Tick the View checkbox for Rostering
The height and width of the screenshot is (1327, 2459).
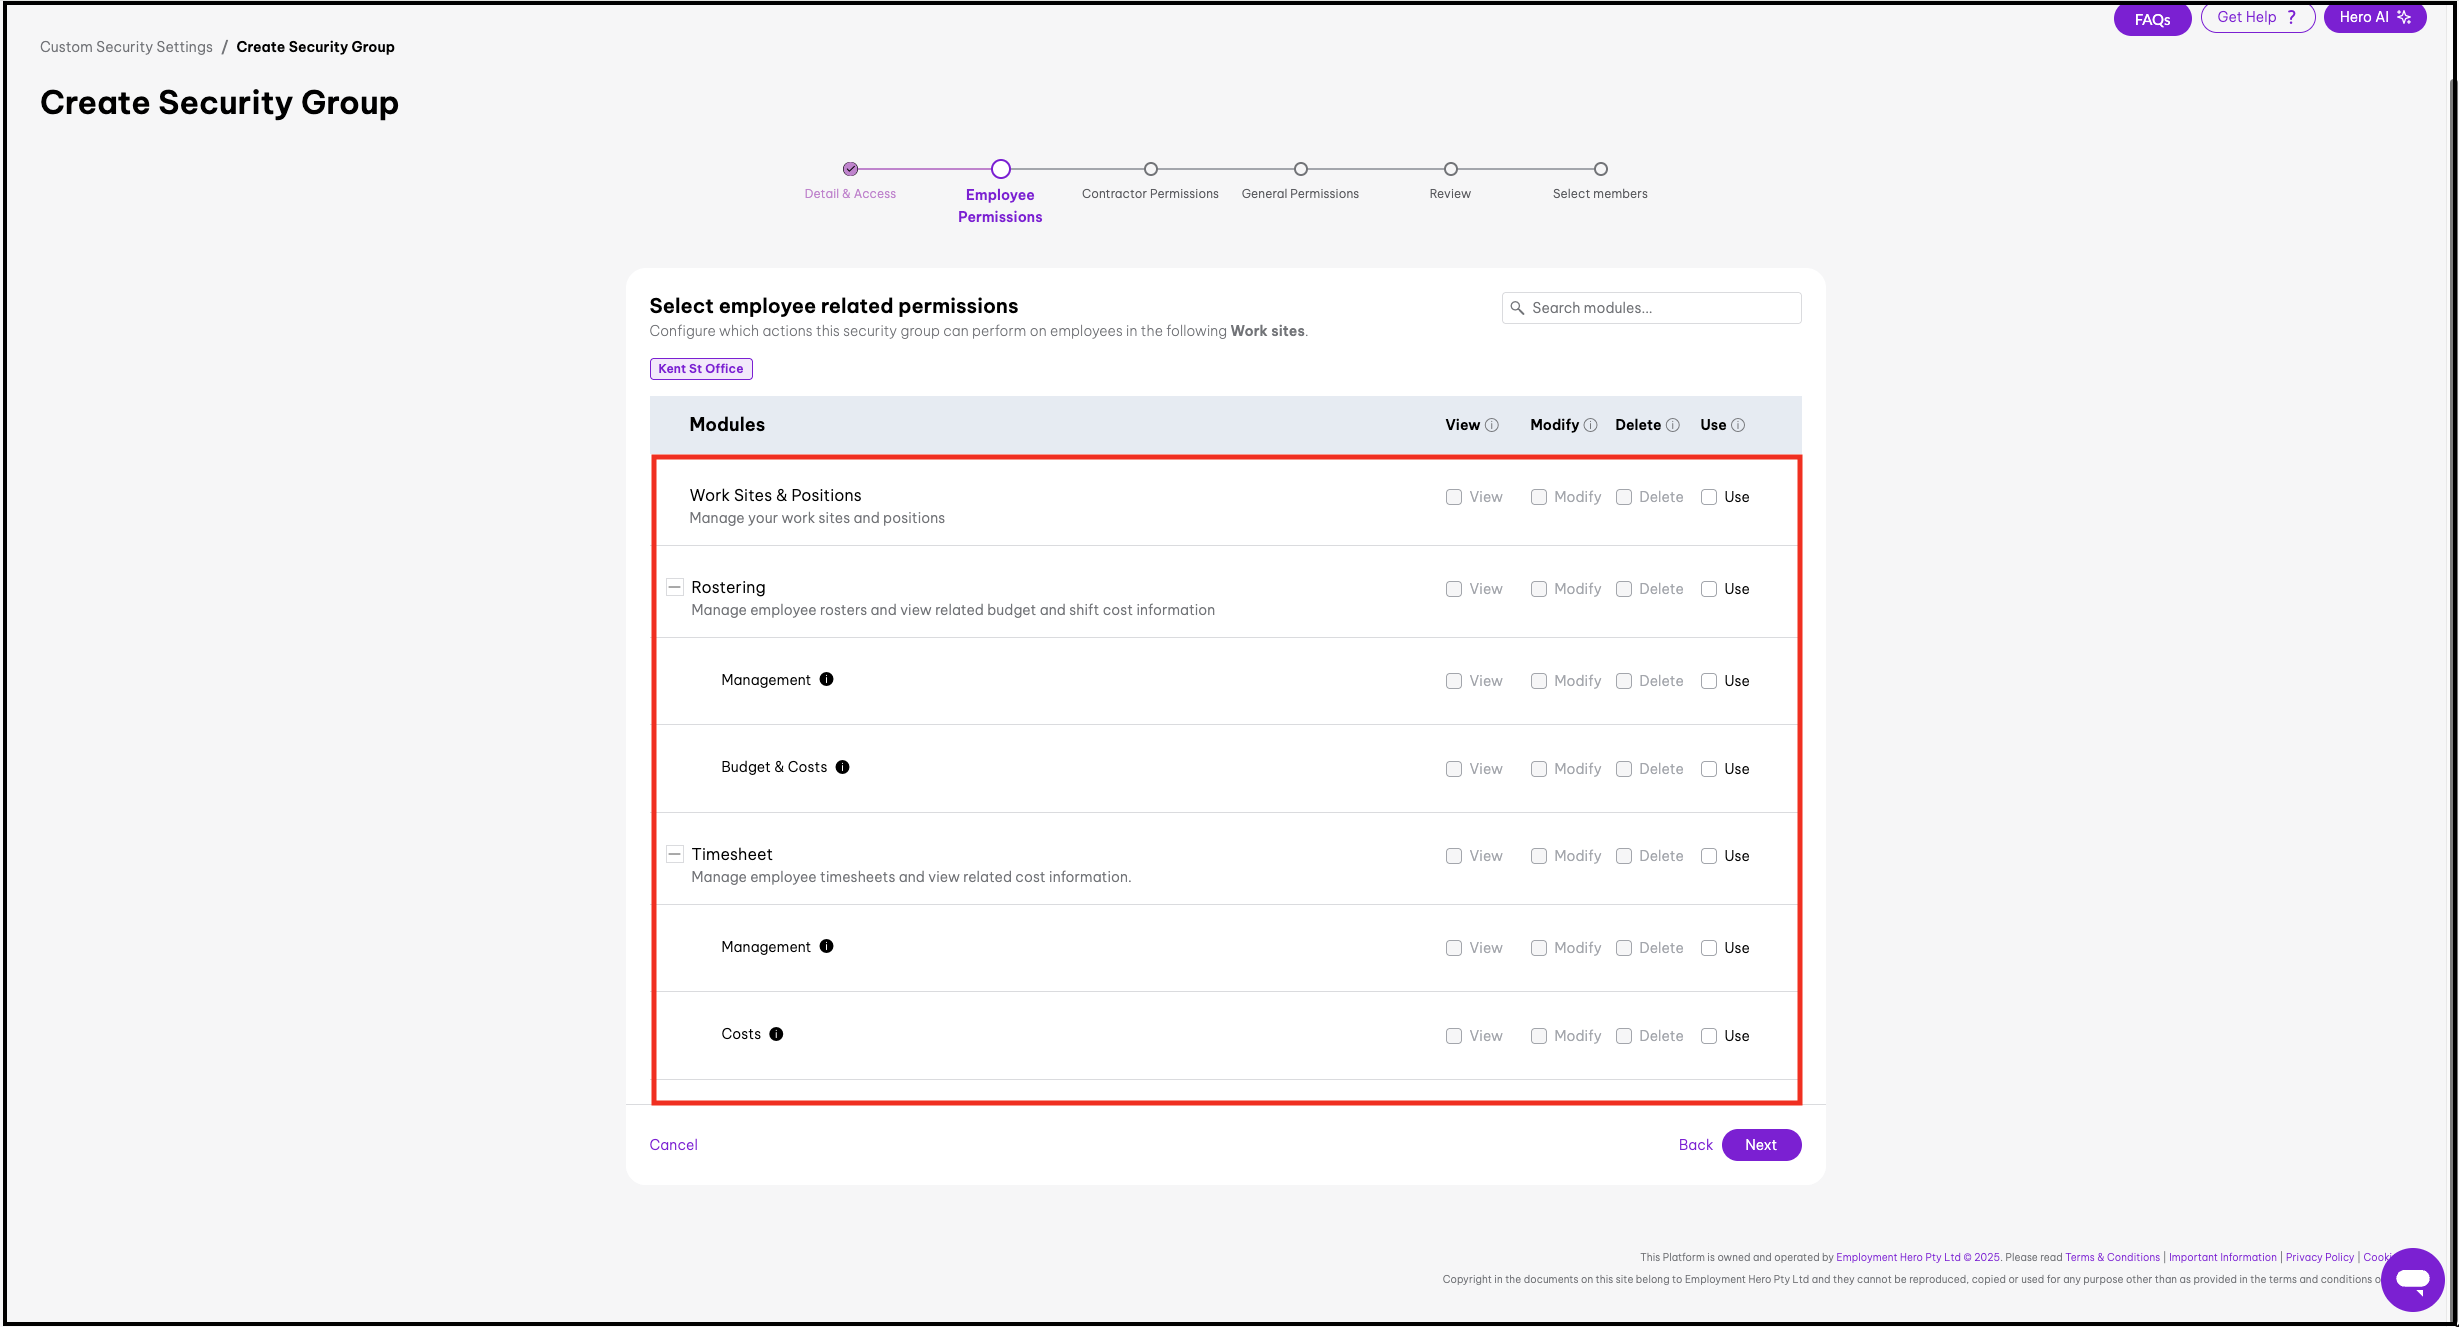tap(1454, 589)
